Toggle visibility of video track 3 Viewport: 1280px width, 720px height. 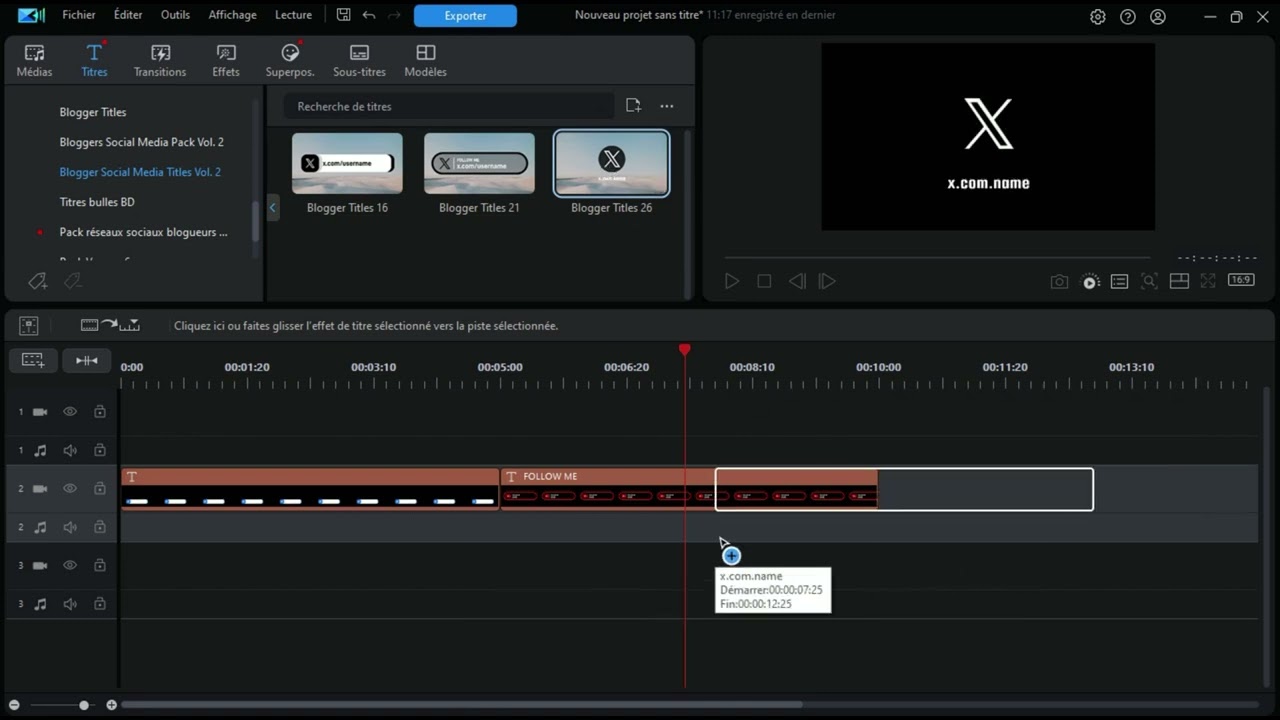[70, 565]
